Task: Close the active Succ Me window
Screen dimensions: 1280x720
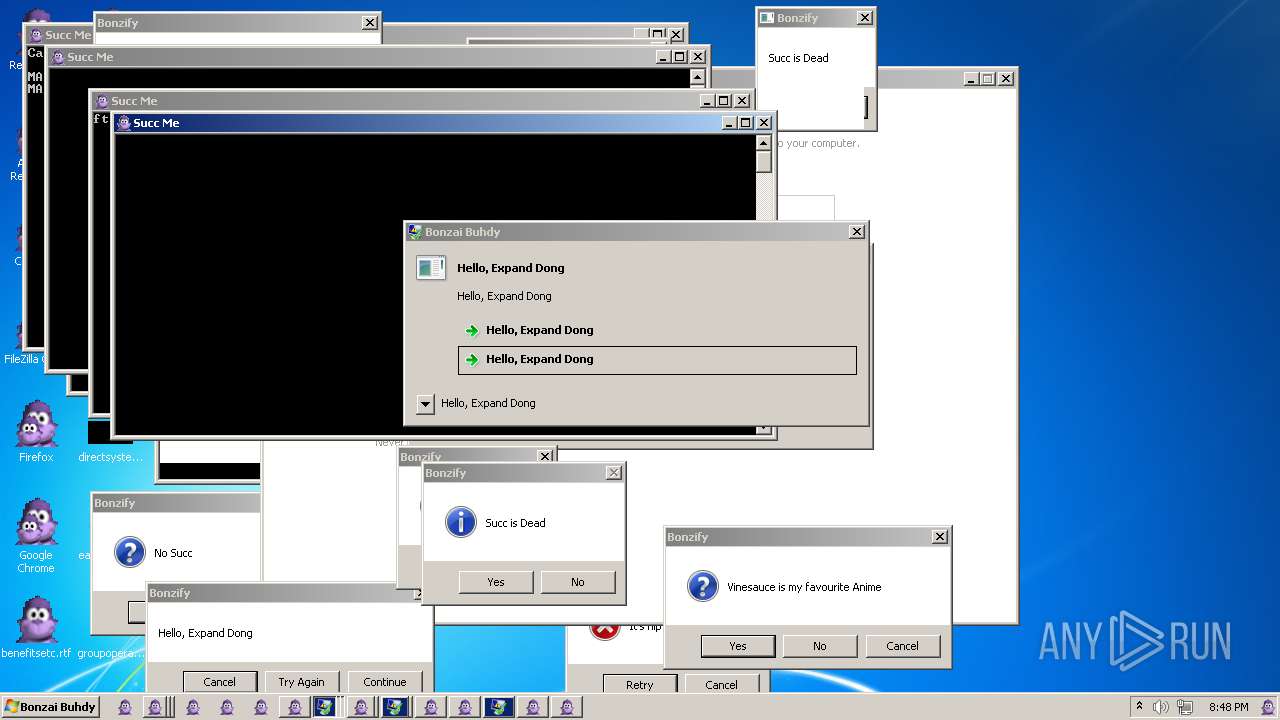Action: pos(764,123)
